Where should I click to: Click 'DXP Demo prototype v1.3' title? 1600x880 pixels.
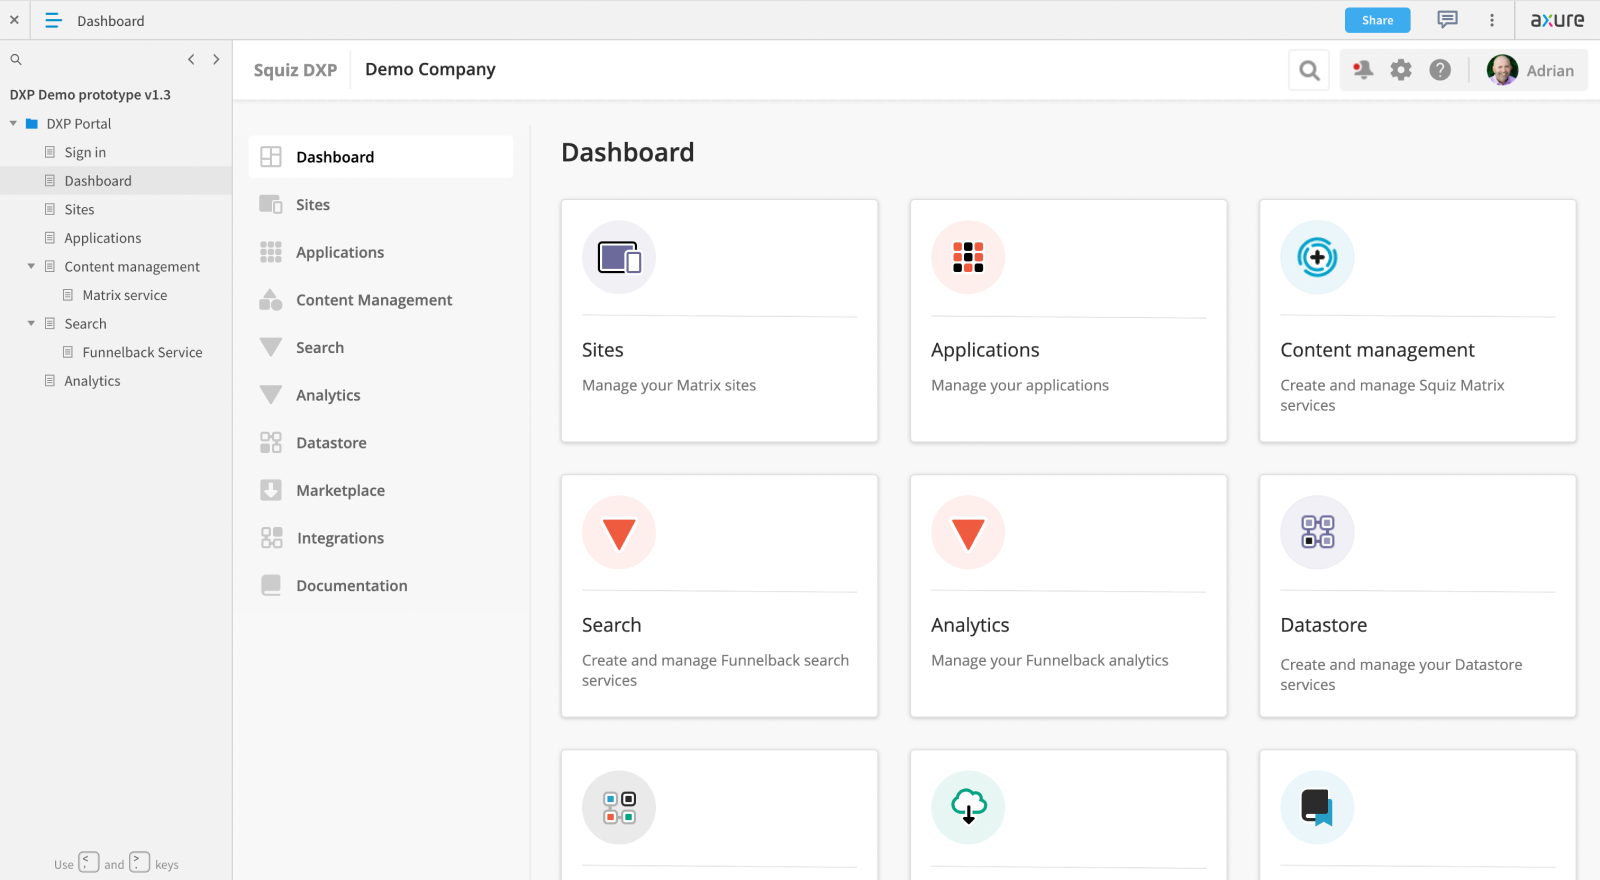[x=90, y=95]
